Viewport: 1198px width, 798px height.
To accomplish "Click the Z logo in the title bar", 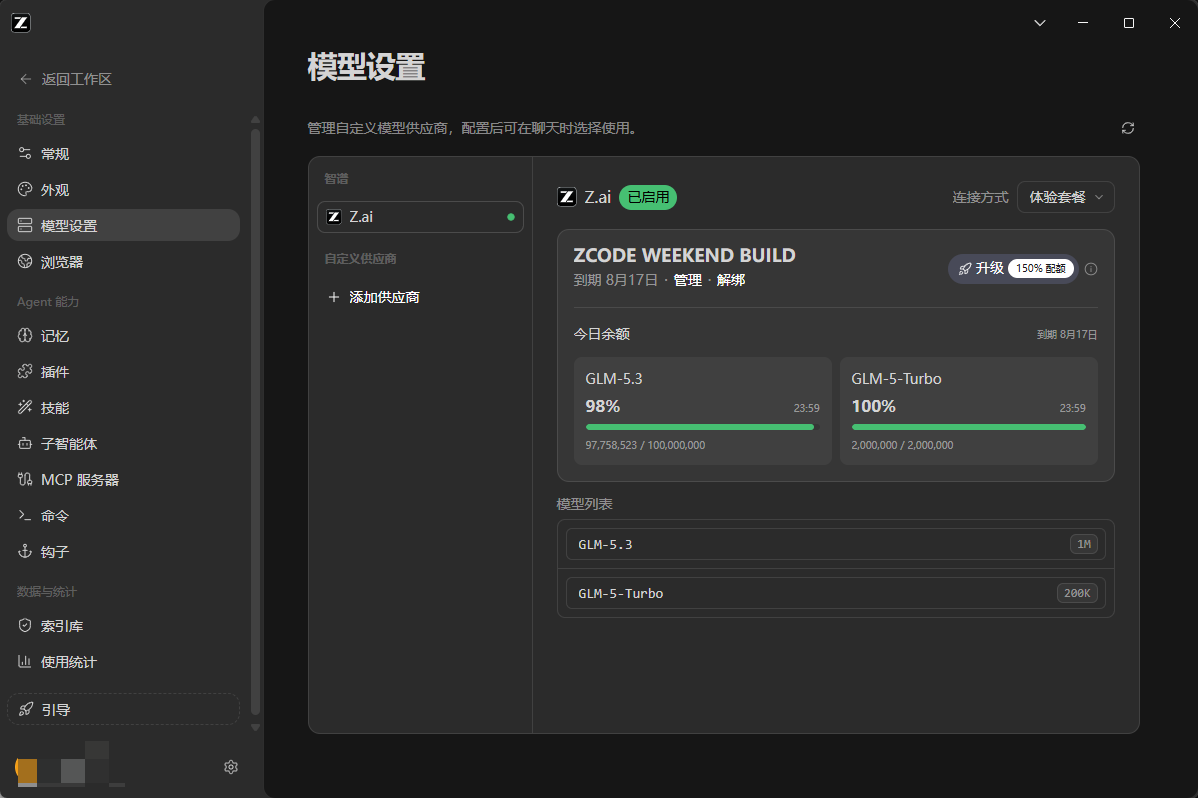I will [21, 23].
